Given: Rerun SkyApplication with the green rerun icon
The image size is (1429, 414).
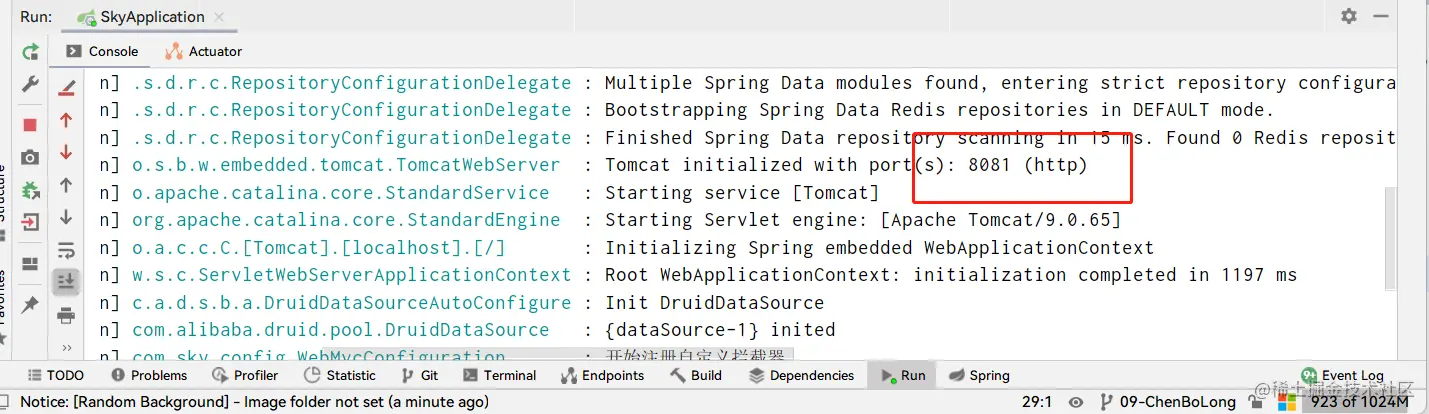Looking at the screenshot, I should (x=30, y=52).
